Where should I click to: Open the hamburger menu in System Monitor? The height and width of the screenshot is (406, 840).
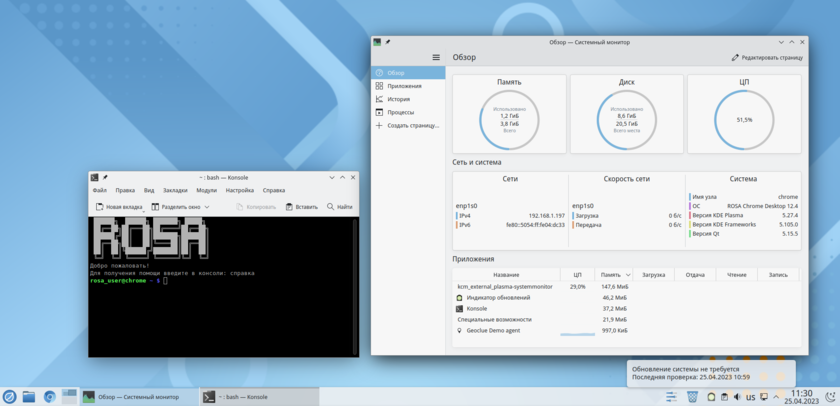click(436, 58)
